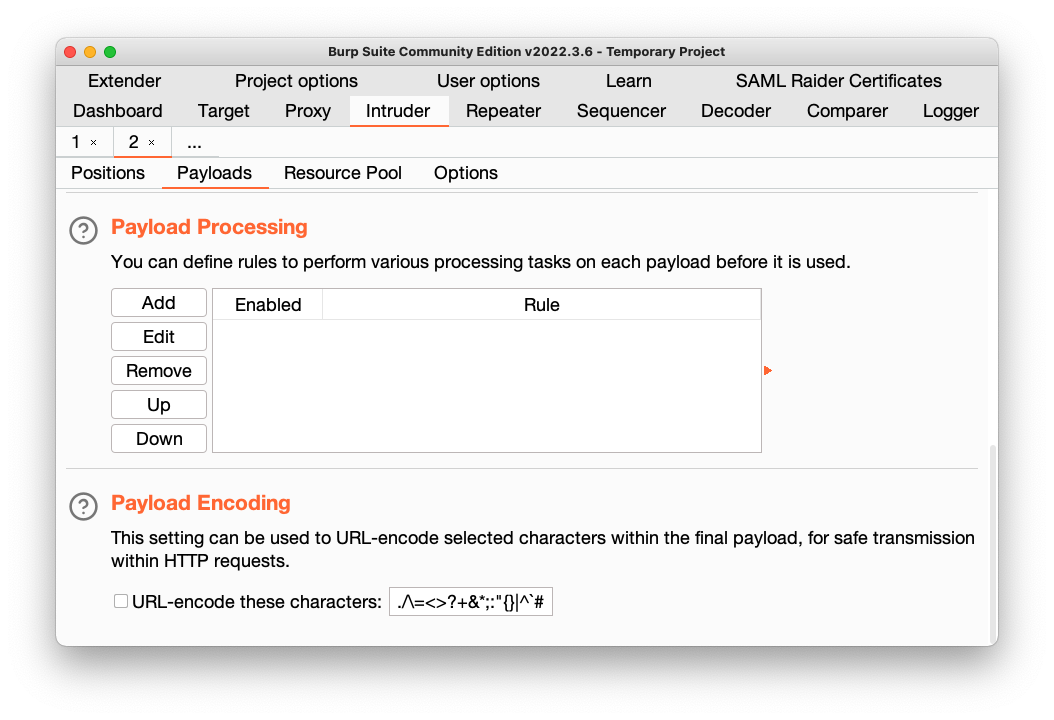Screen dimensions: 1054x720
Task: Add a payload processing rule
Action: point(159,303)
